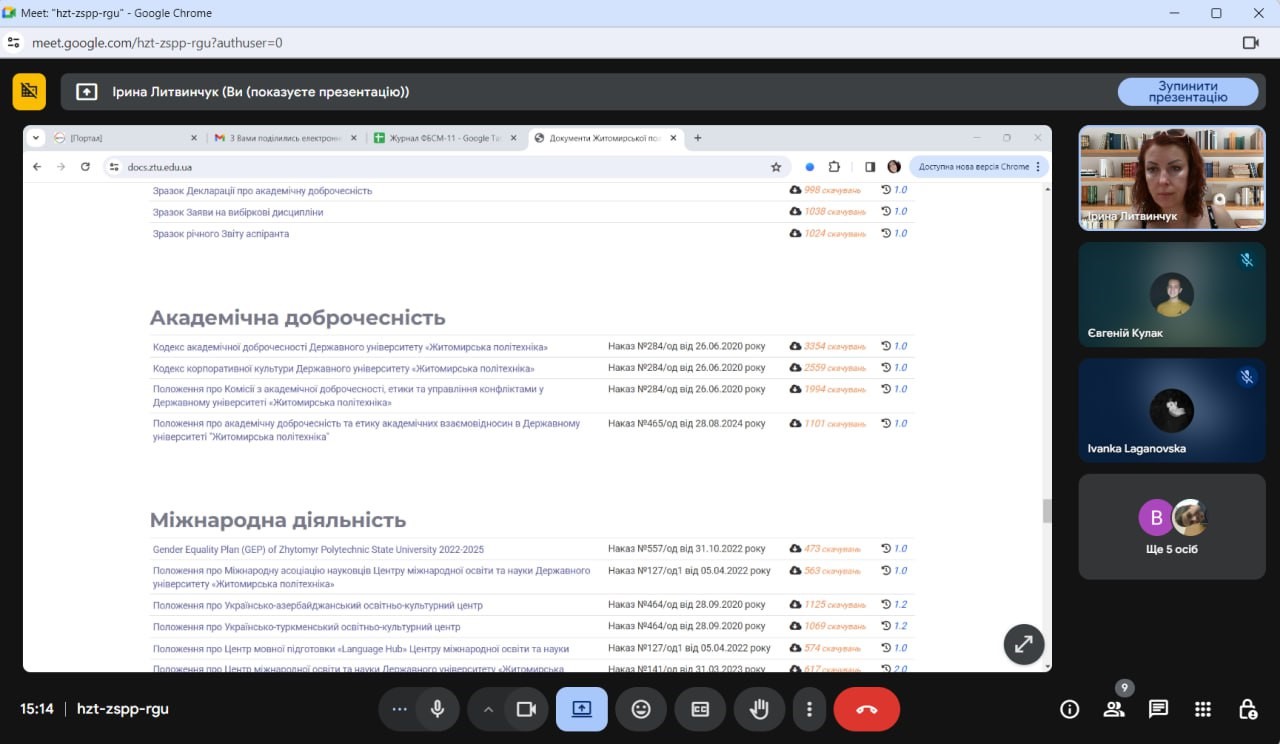Open Зразок Заяви на вибіркові дисципліни

(x=238, y=212)
